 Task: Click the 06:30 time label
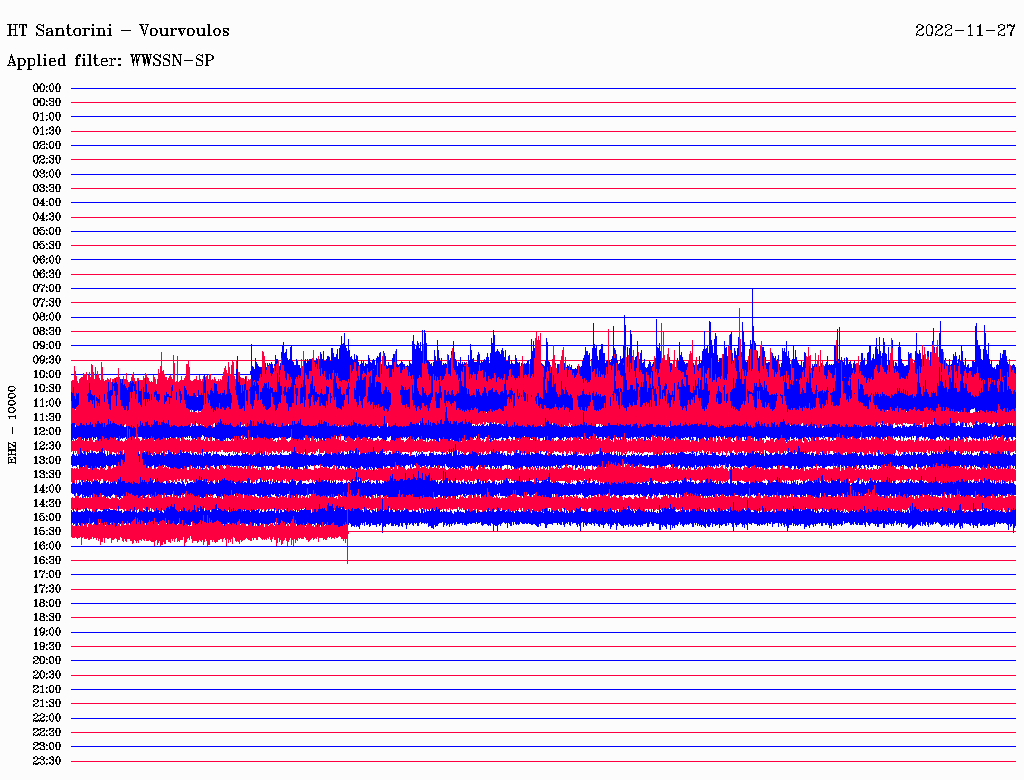pyautogui.click(x=47, y=274)
